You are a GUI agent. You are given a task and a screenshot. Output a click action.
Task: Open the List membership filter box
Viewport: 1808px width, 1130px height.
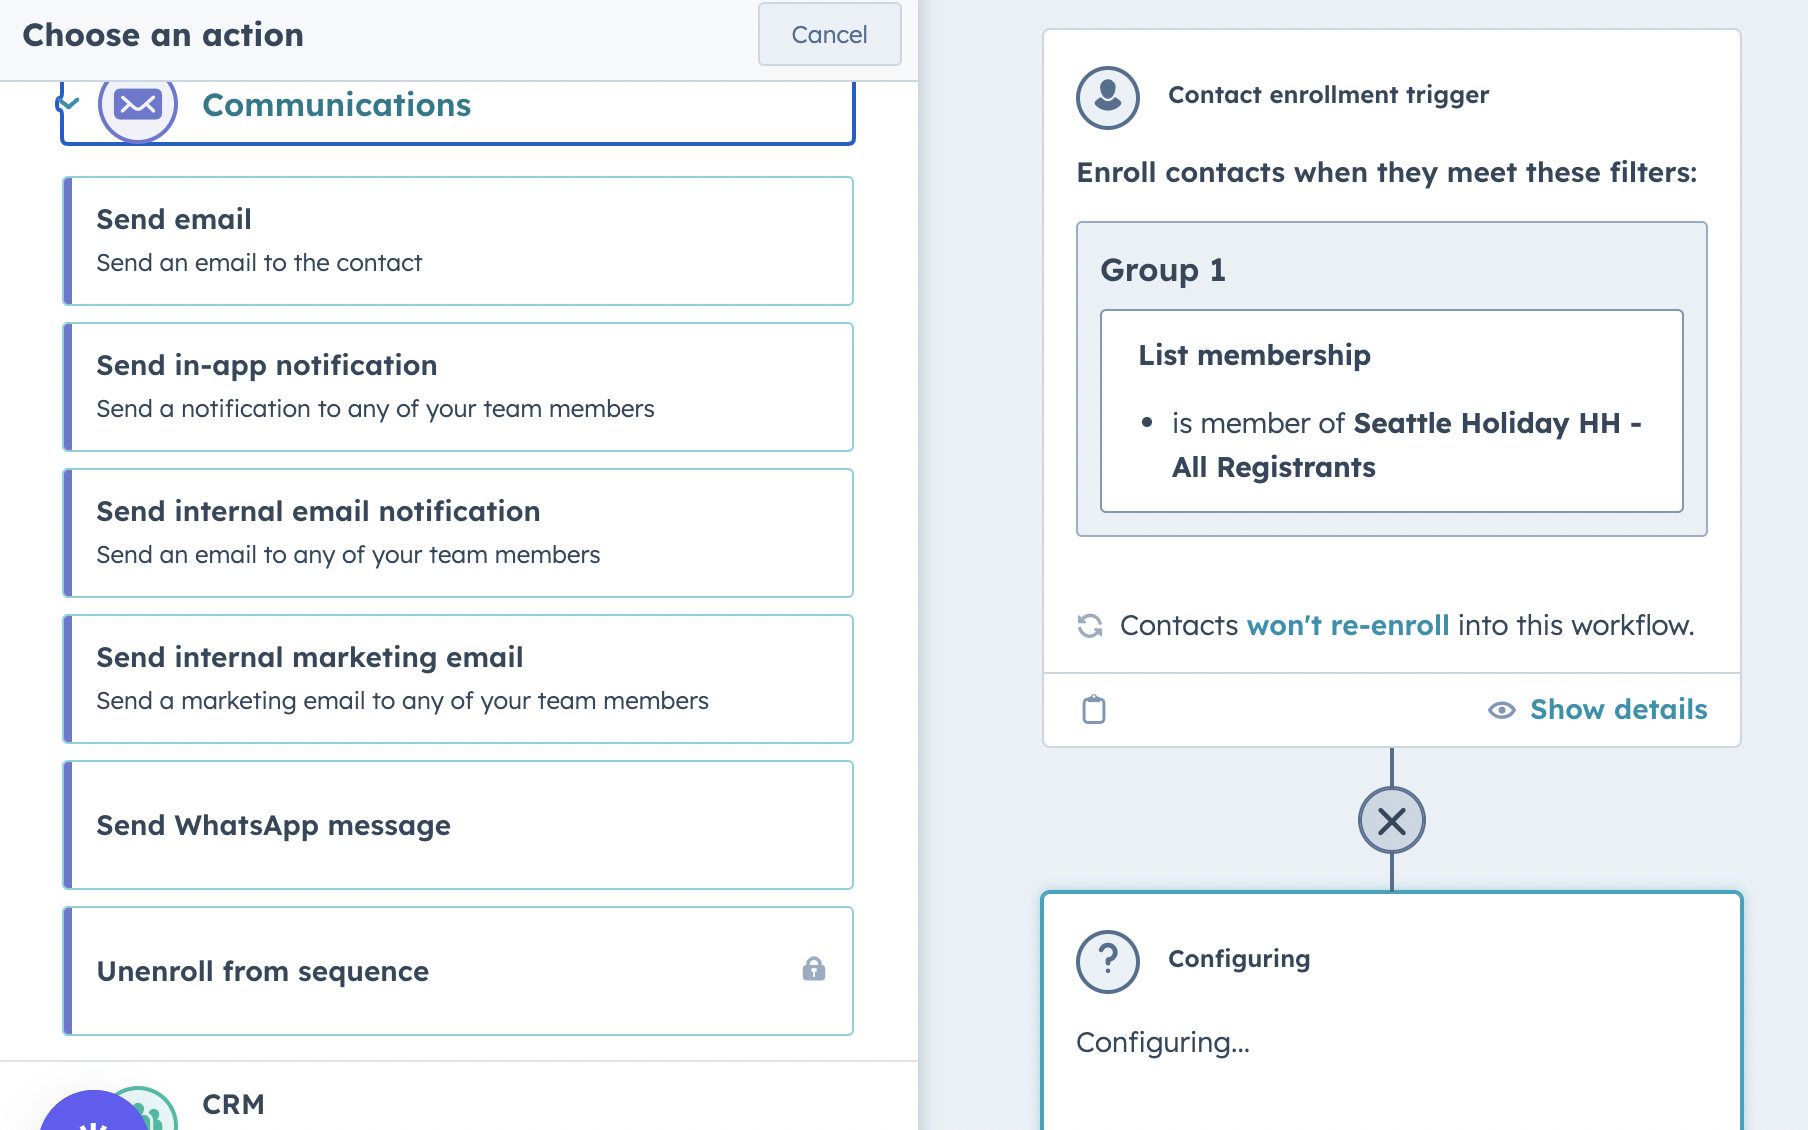[x=1391, y=411]
